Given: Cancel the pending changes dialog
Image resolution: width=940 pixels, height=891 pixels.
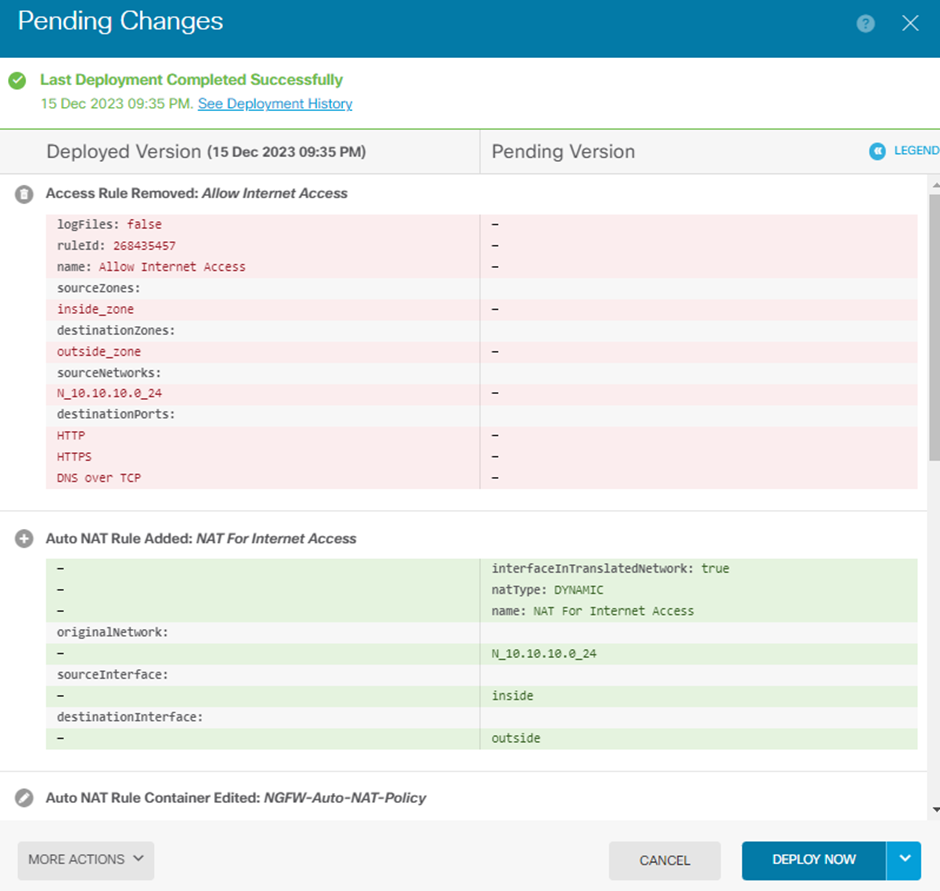Looking at the screenshot, I should (665, 860).
